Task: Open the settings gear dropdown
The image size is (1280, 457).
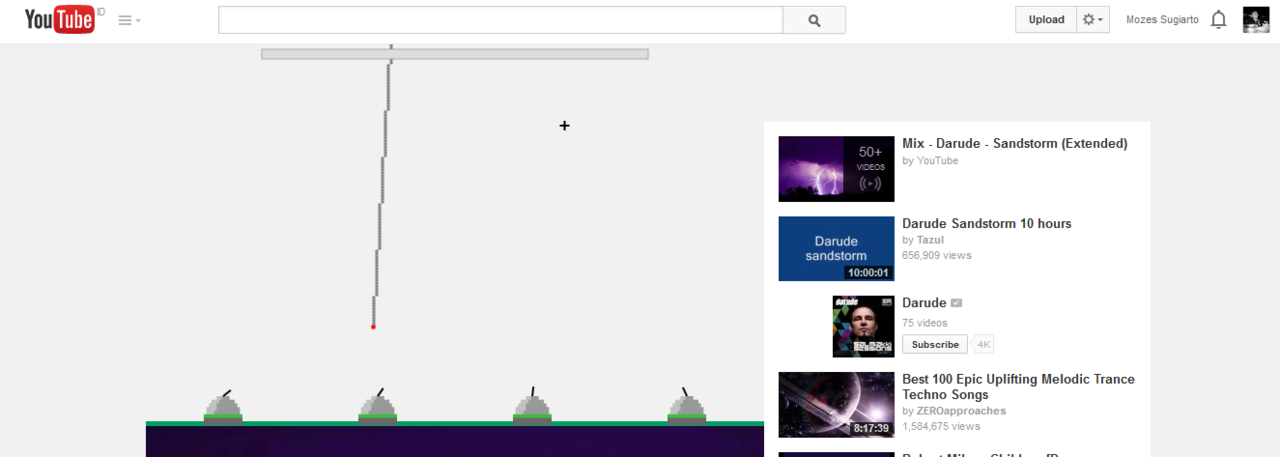Action: [x=1094, y=20]
